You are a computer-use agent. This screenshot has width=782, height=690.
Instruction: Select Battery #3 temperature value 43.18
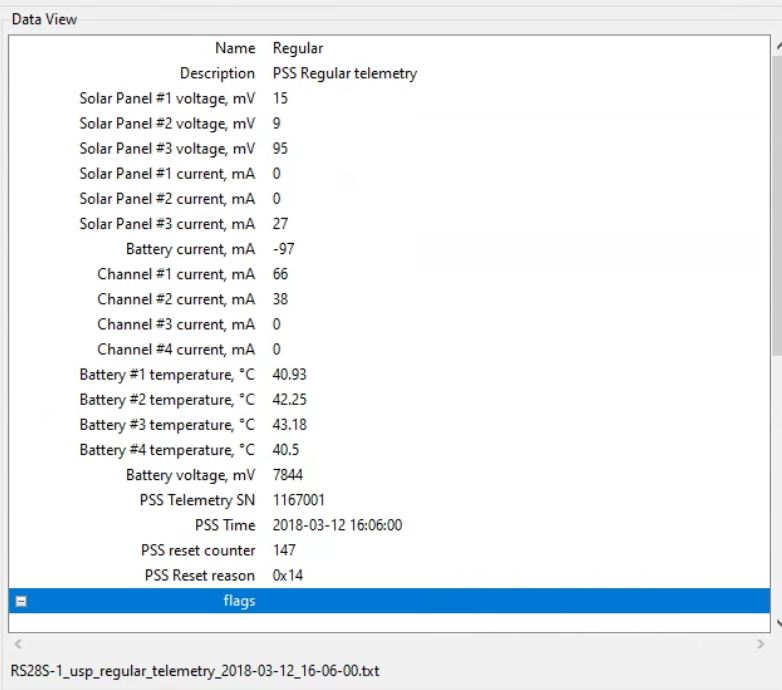(289, 425)
